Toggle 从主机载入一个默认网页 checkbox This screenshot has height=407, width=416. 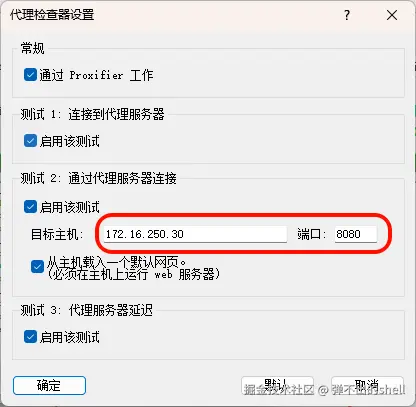[x=37, y=267]
